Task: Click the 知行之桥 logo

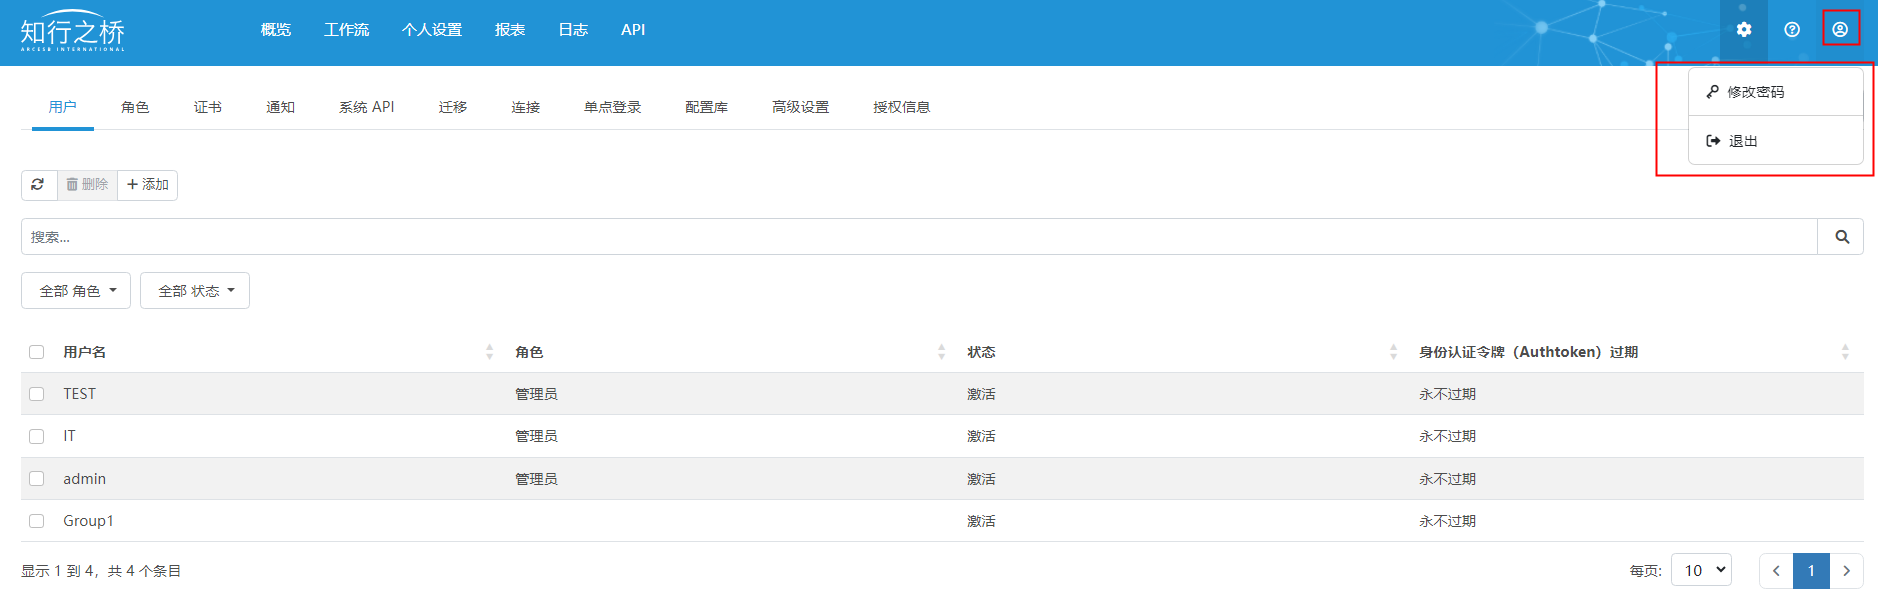Action: pyautogui.click(x=73, y=33)
